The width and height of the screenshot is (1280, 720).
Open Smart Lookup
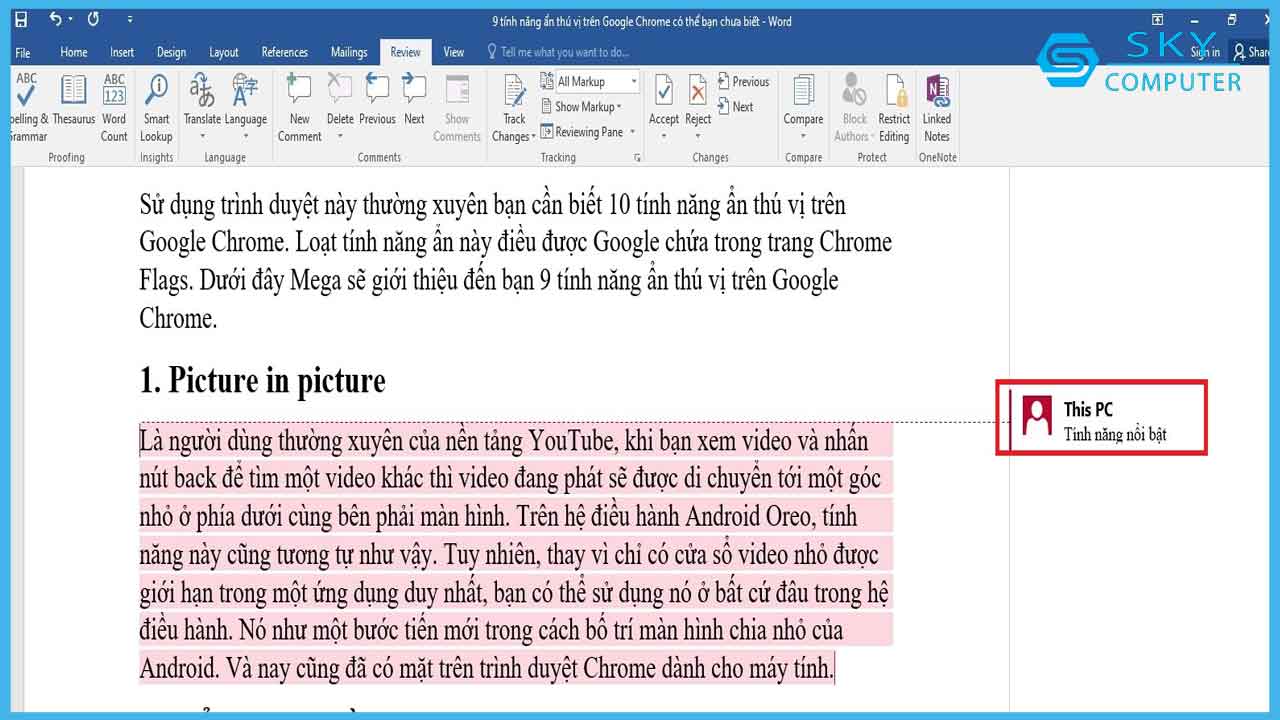[156, 108]
